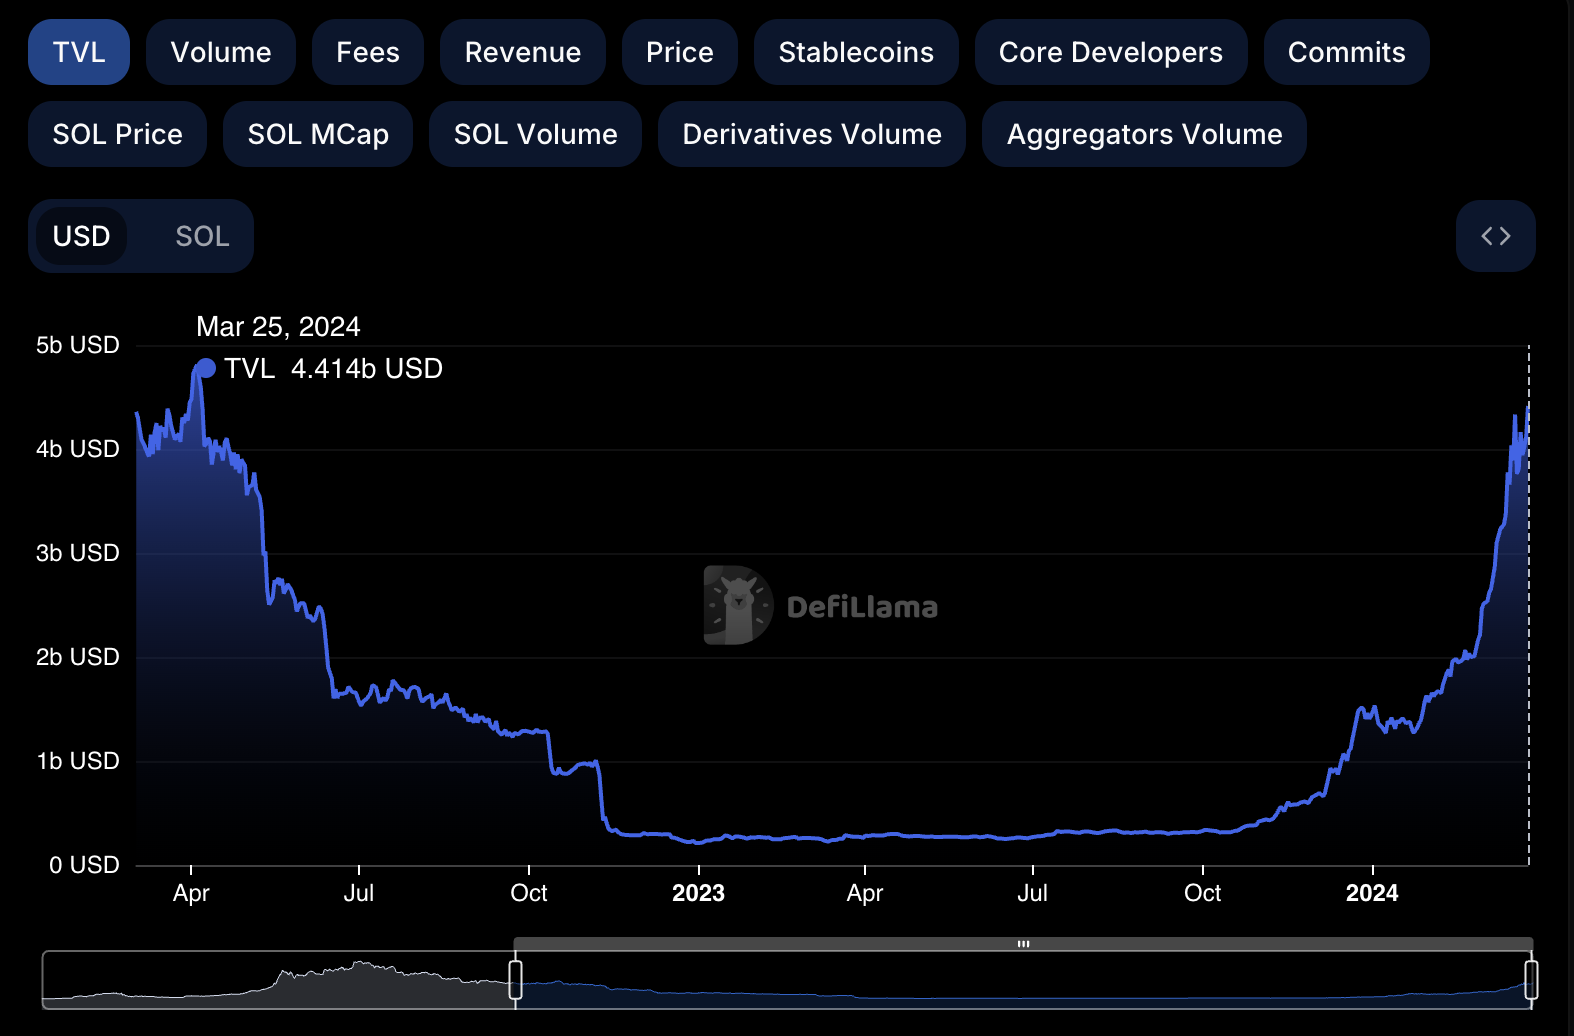Show Aggregators Volume data
Viewport: 1574px width, 1036px height.
click(x=1144, y=134)
